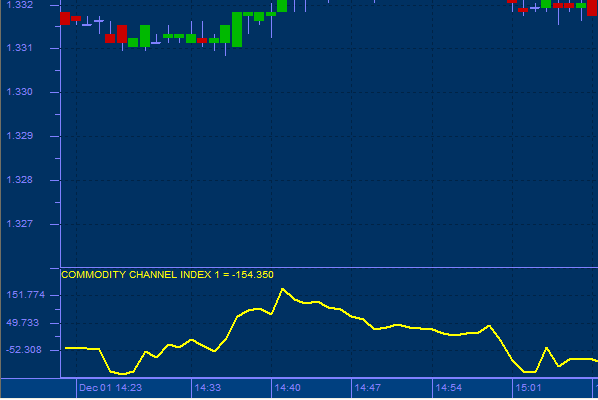Click the 151.774 indicator axis value
This screenshot has width=598, height=400.
[x=26, y=295]
